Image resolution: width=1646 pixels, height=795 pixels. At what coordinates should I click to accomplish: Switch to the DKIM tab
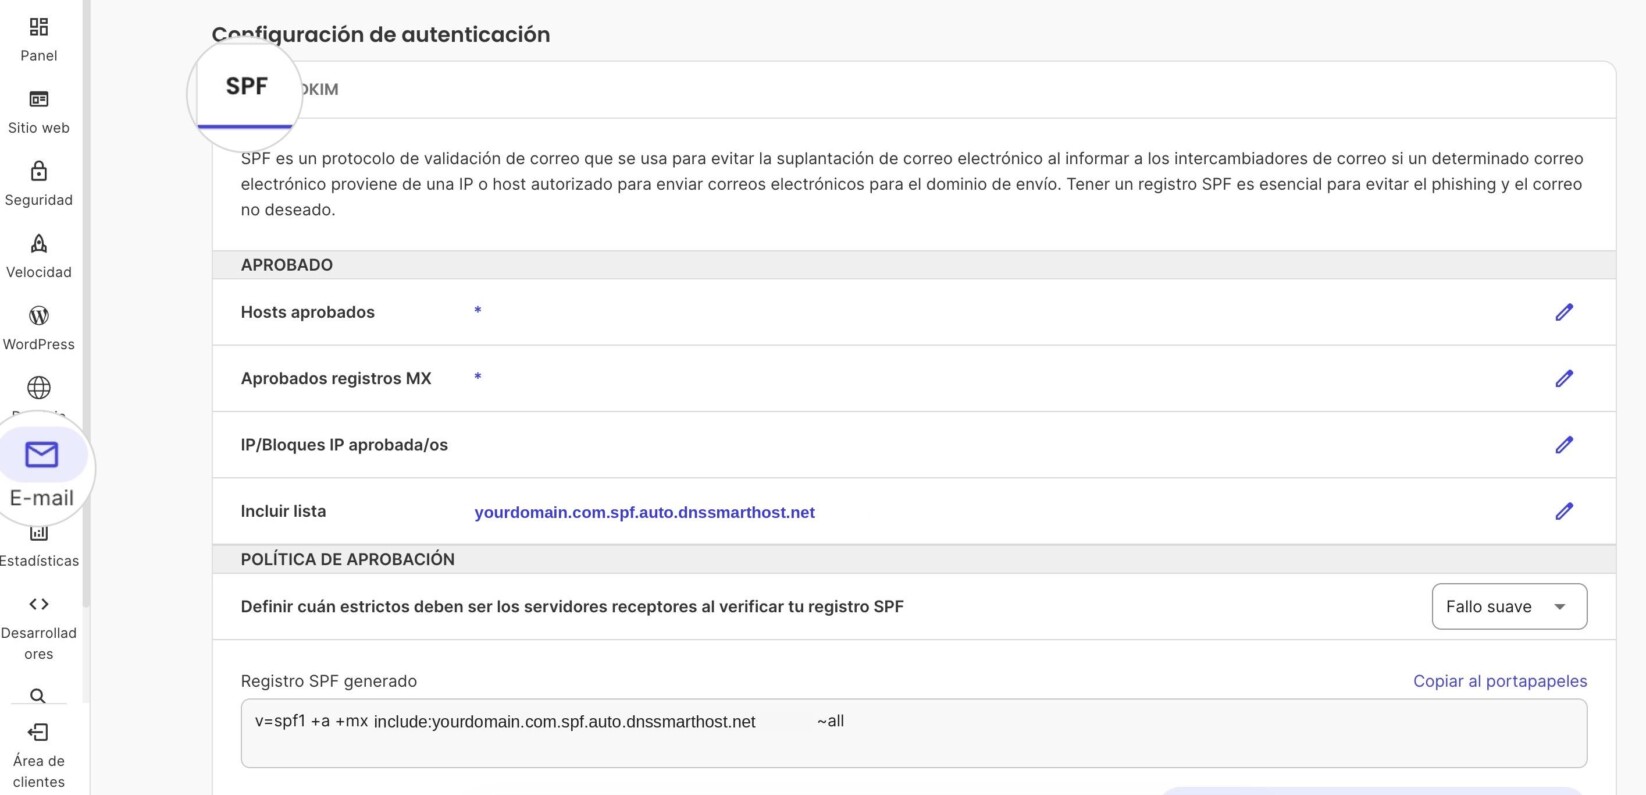click(x=319, y=89)
